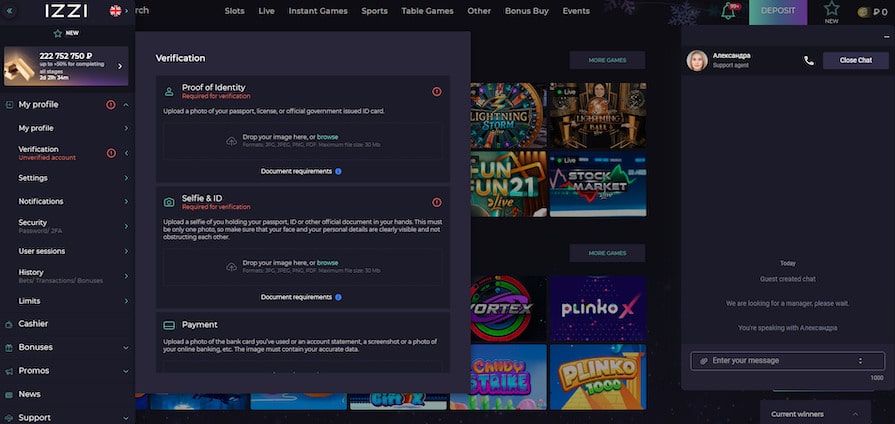The image size is (895, 424).
Task: Click the phone call icon in chat
Action: coord(808,60)
